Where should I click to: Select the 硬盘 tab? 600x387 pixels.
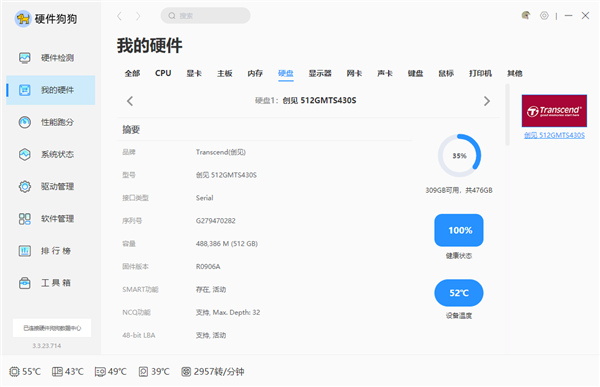coord(286,73)
